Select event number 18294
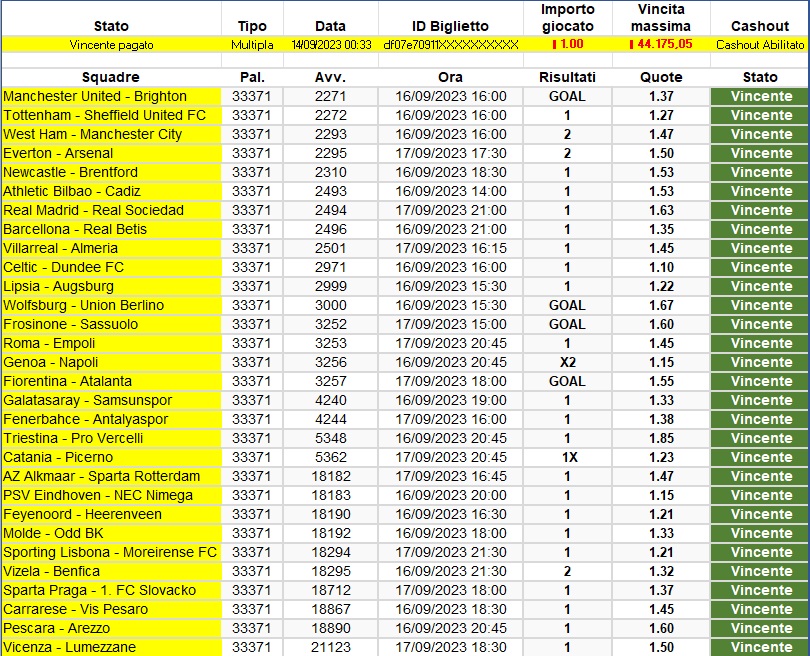 (331, 553)
